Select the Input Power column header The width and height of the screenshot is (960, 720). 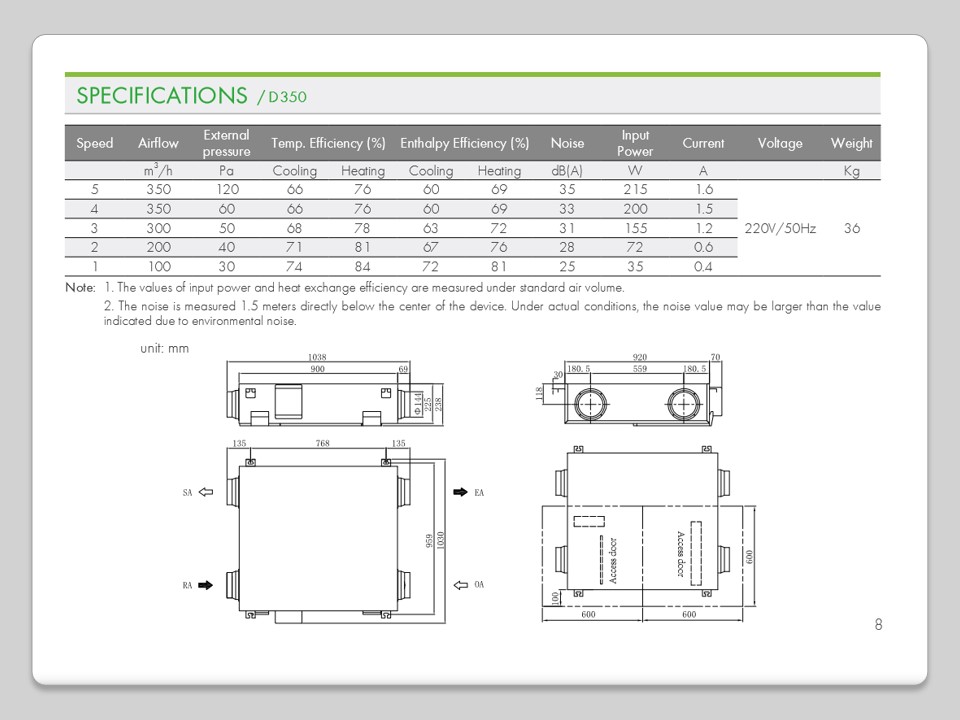click(635, 143)
